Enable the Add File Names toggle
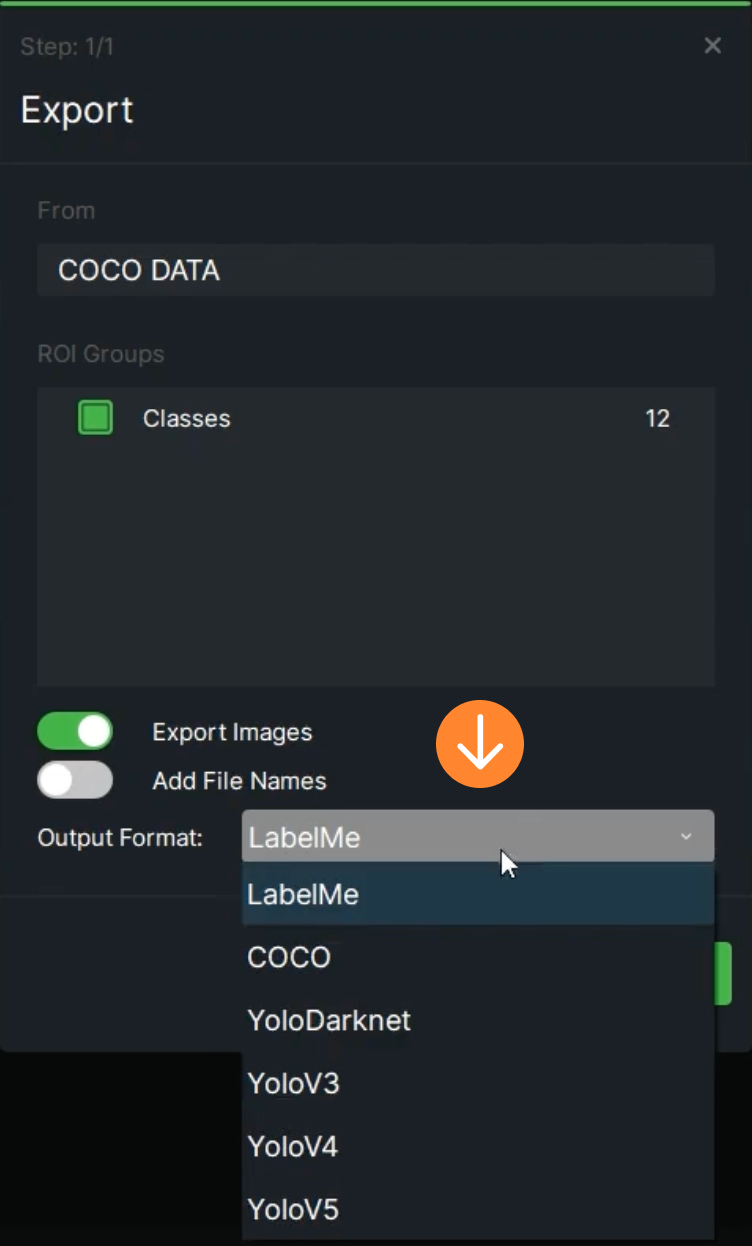 tap(75, 780)
